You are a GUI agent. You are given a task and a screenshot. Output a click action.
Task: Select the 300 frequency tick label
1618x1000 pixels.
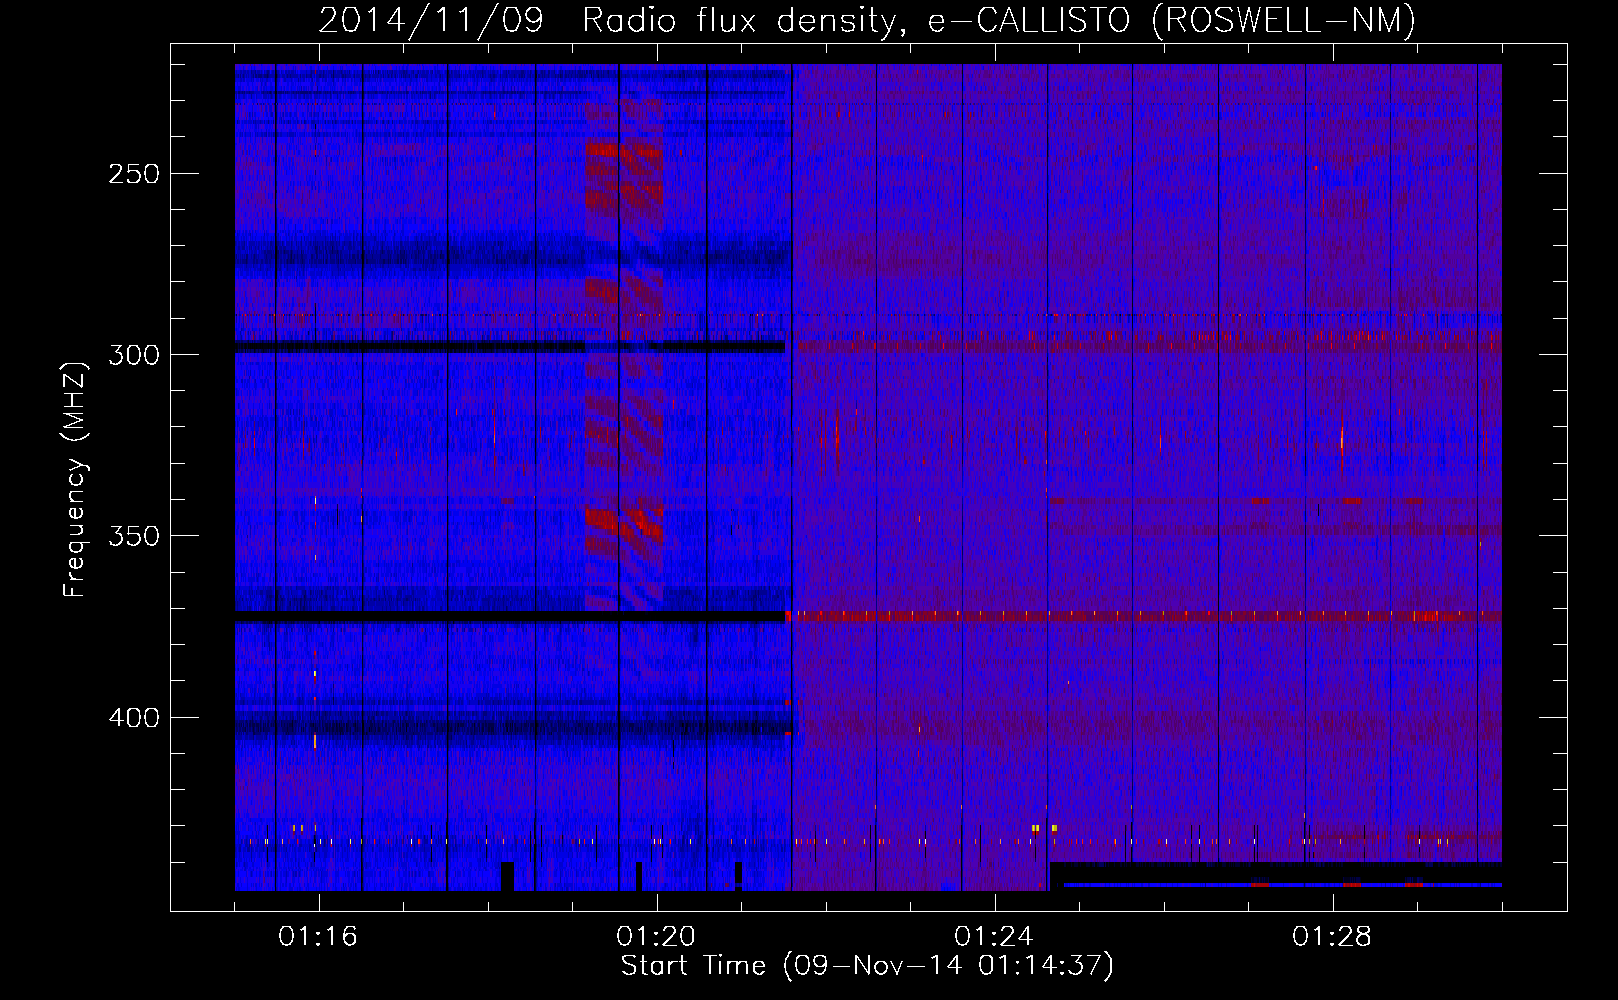coord(135,355)
